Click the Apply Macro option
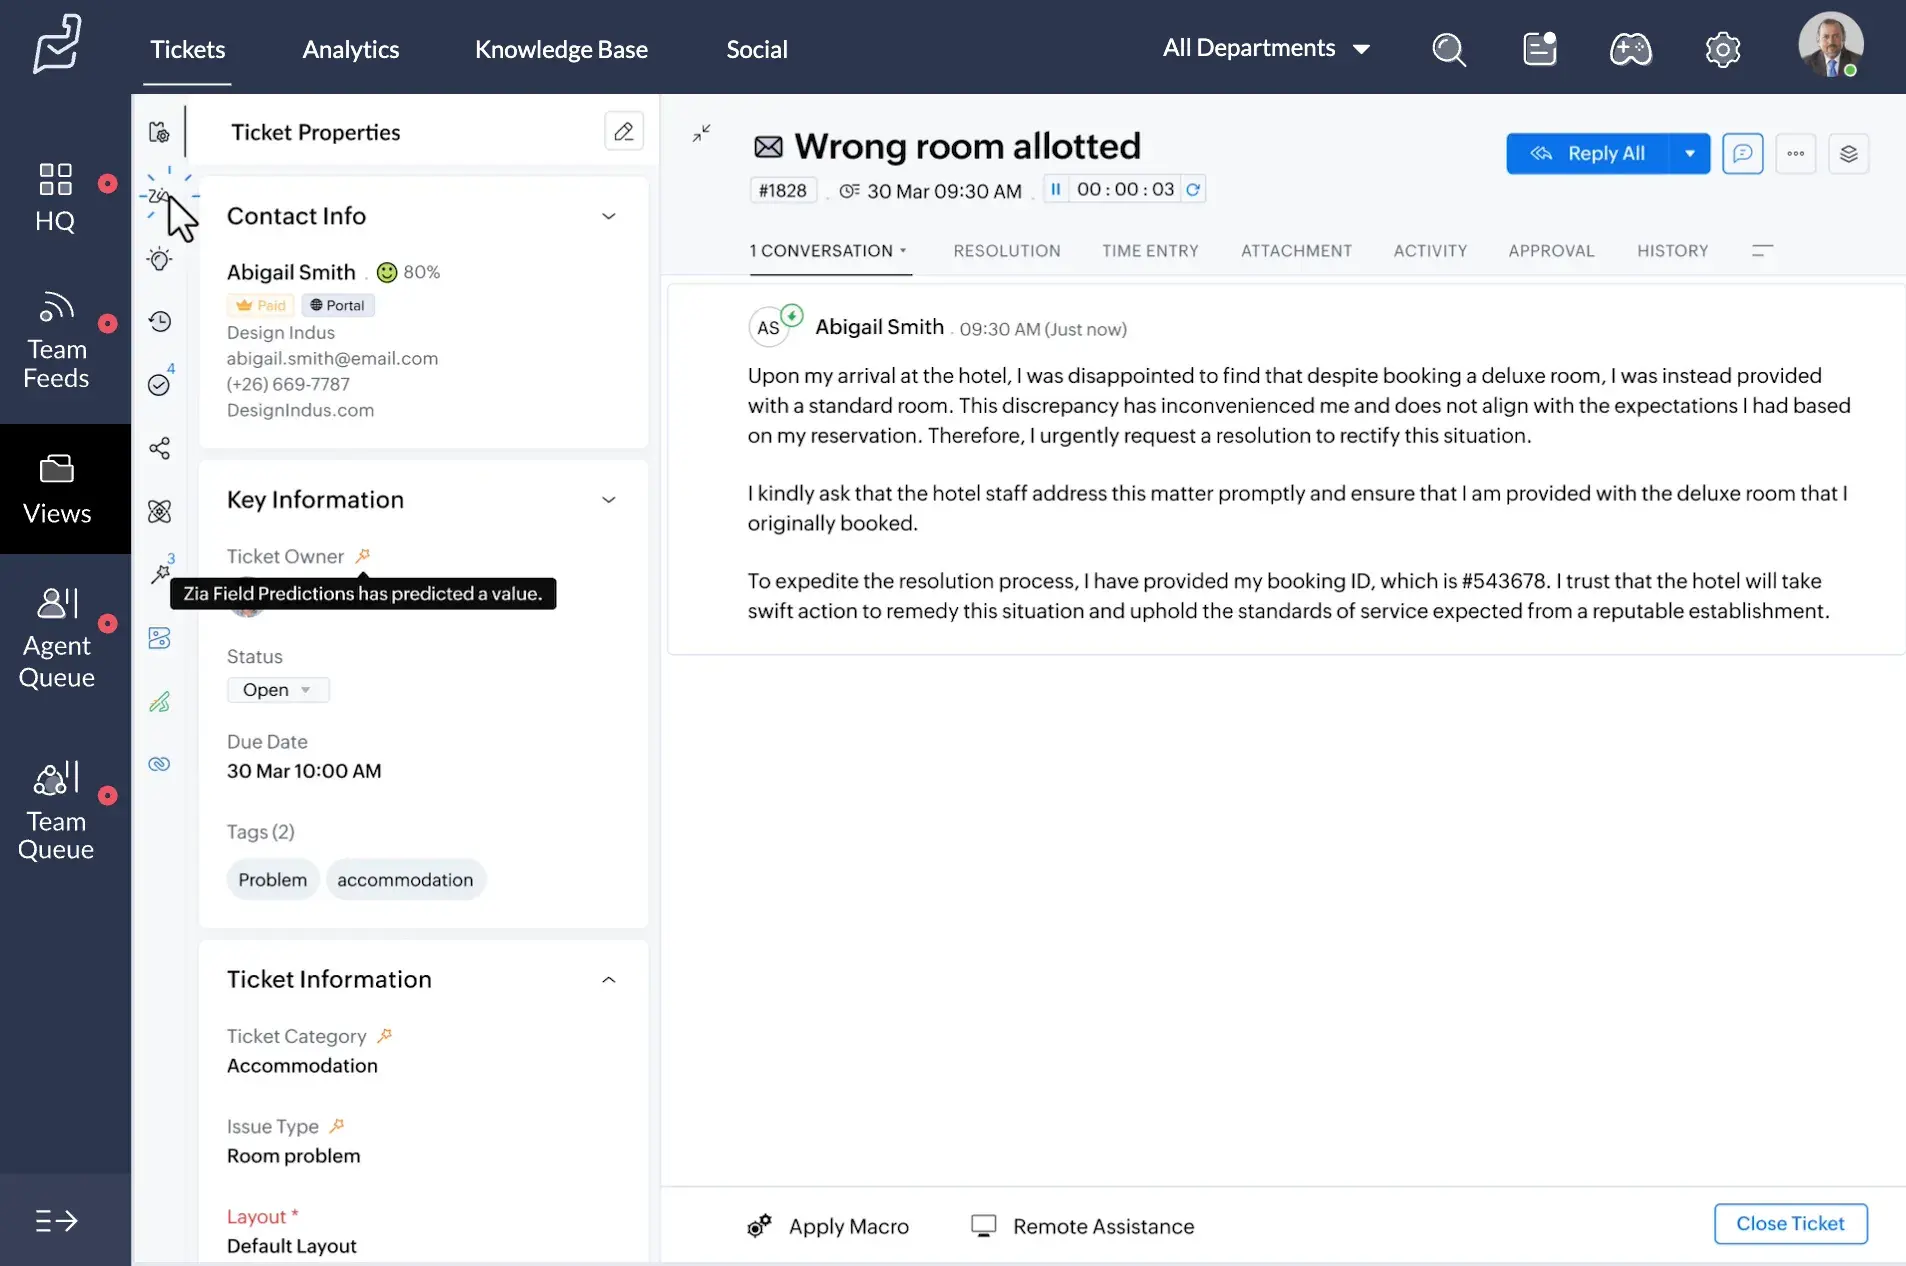The height and width of the screenshot is (1266, 1906). click(848, 1226)
